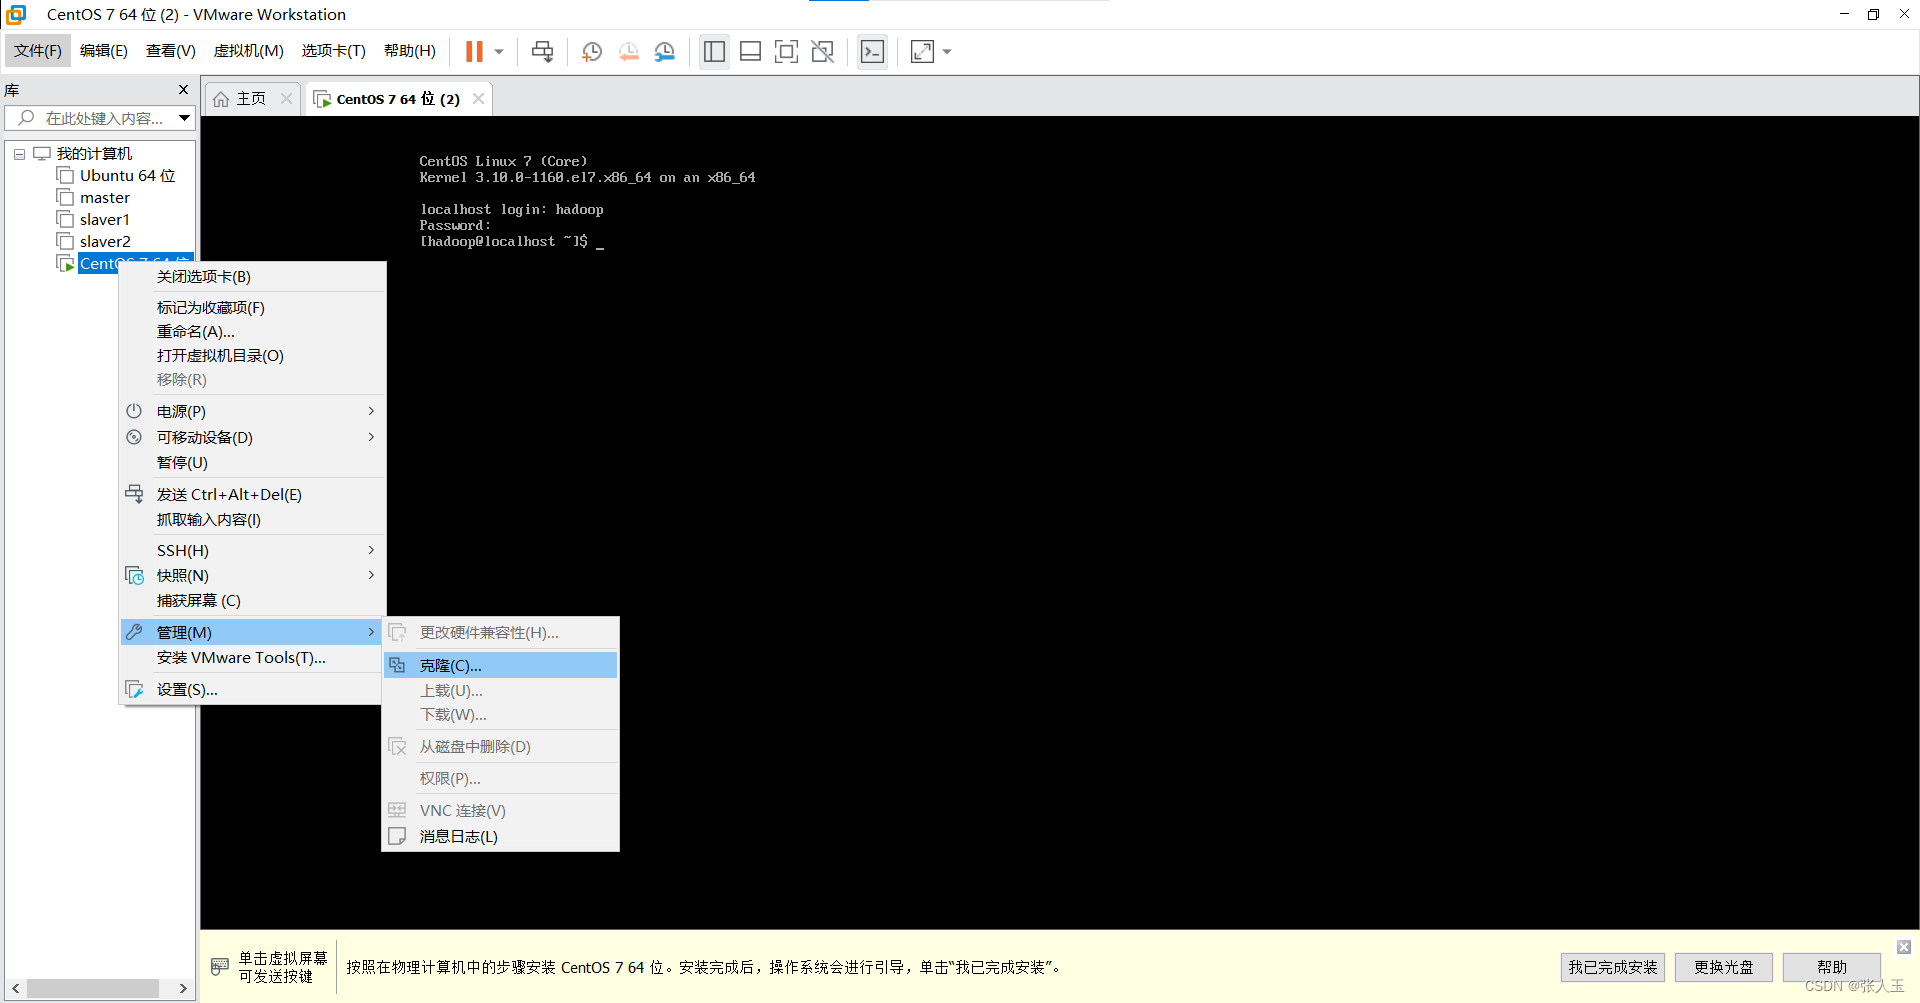The width and height of the screenshot is (1920, 1003).
Task: Expand the 电源(P) submenu
Action: click(x=252, y=411)
